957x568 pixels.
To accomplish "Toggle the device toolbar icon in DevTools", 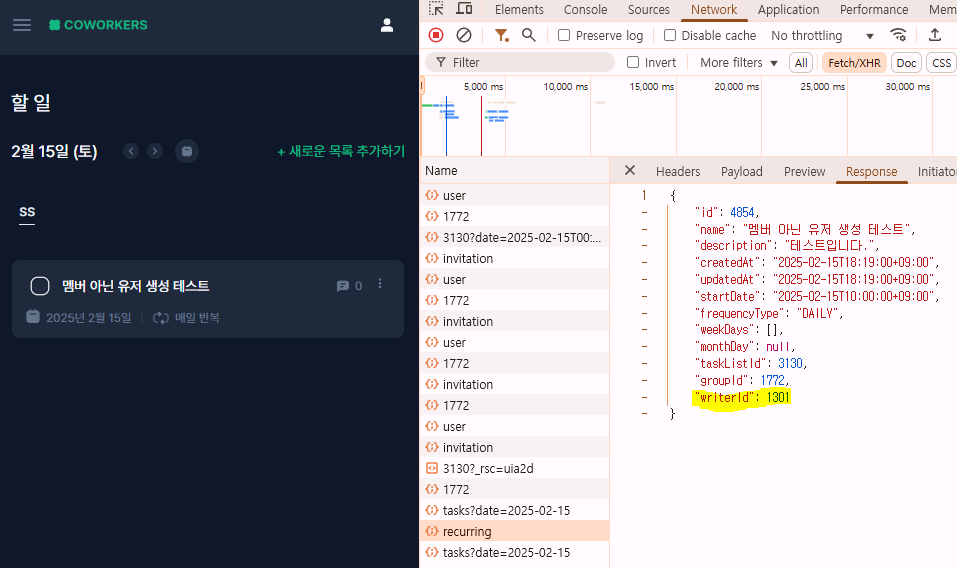I will [x=464, y=9].
